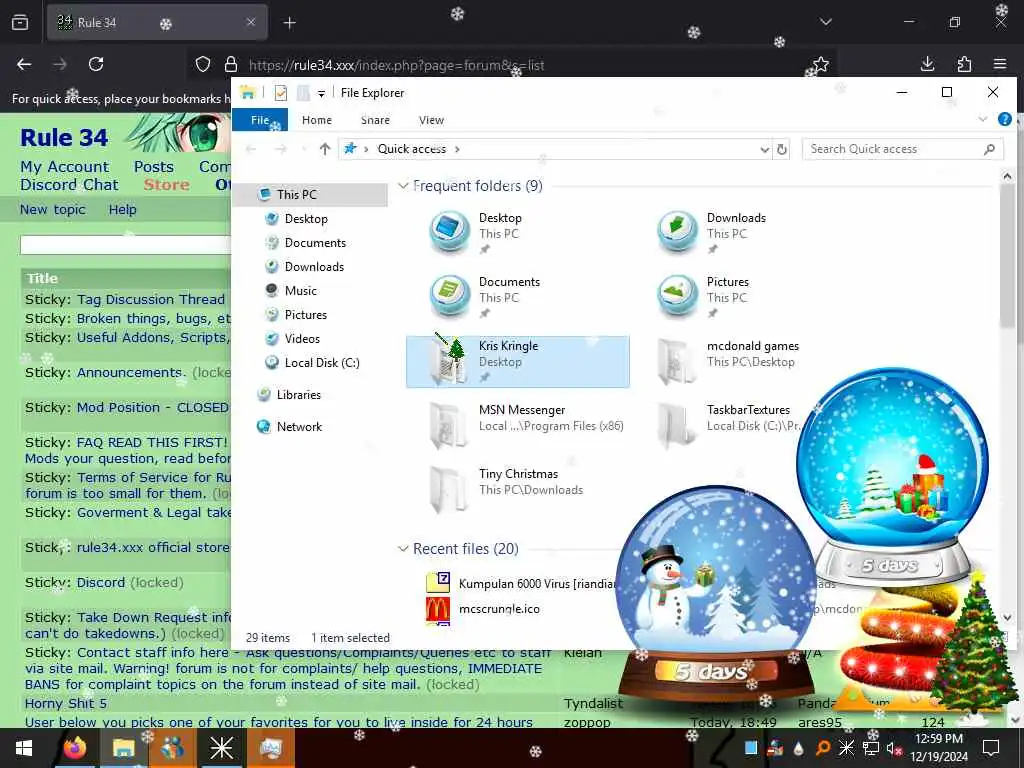Click the Firefox back button

[24, 64]
